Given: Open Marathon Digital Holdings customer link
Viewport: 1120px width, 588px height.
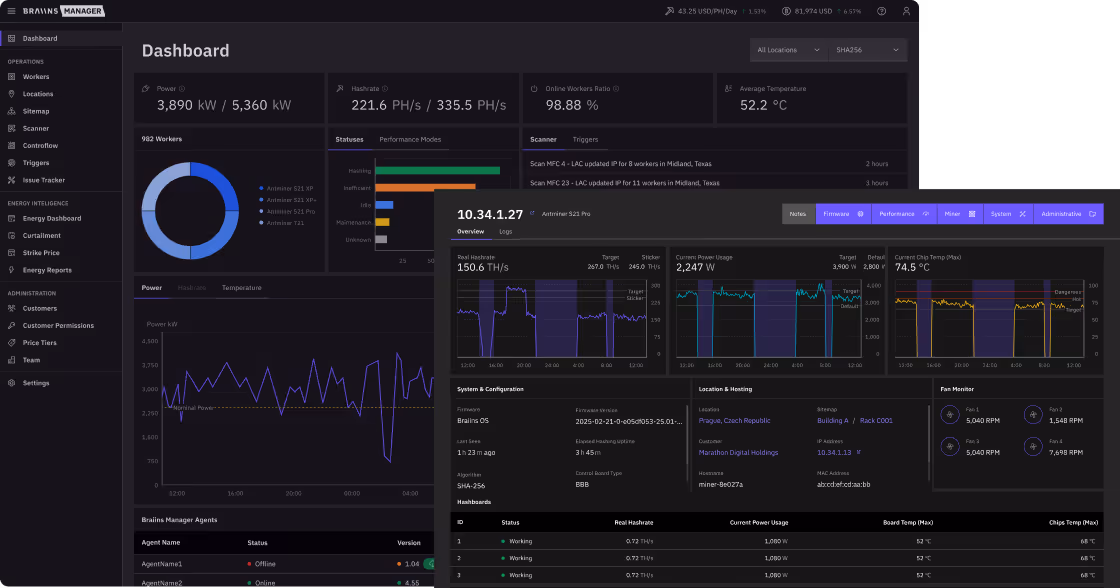Looking at the screenshot, I should [738, 452].
